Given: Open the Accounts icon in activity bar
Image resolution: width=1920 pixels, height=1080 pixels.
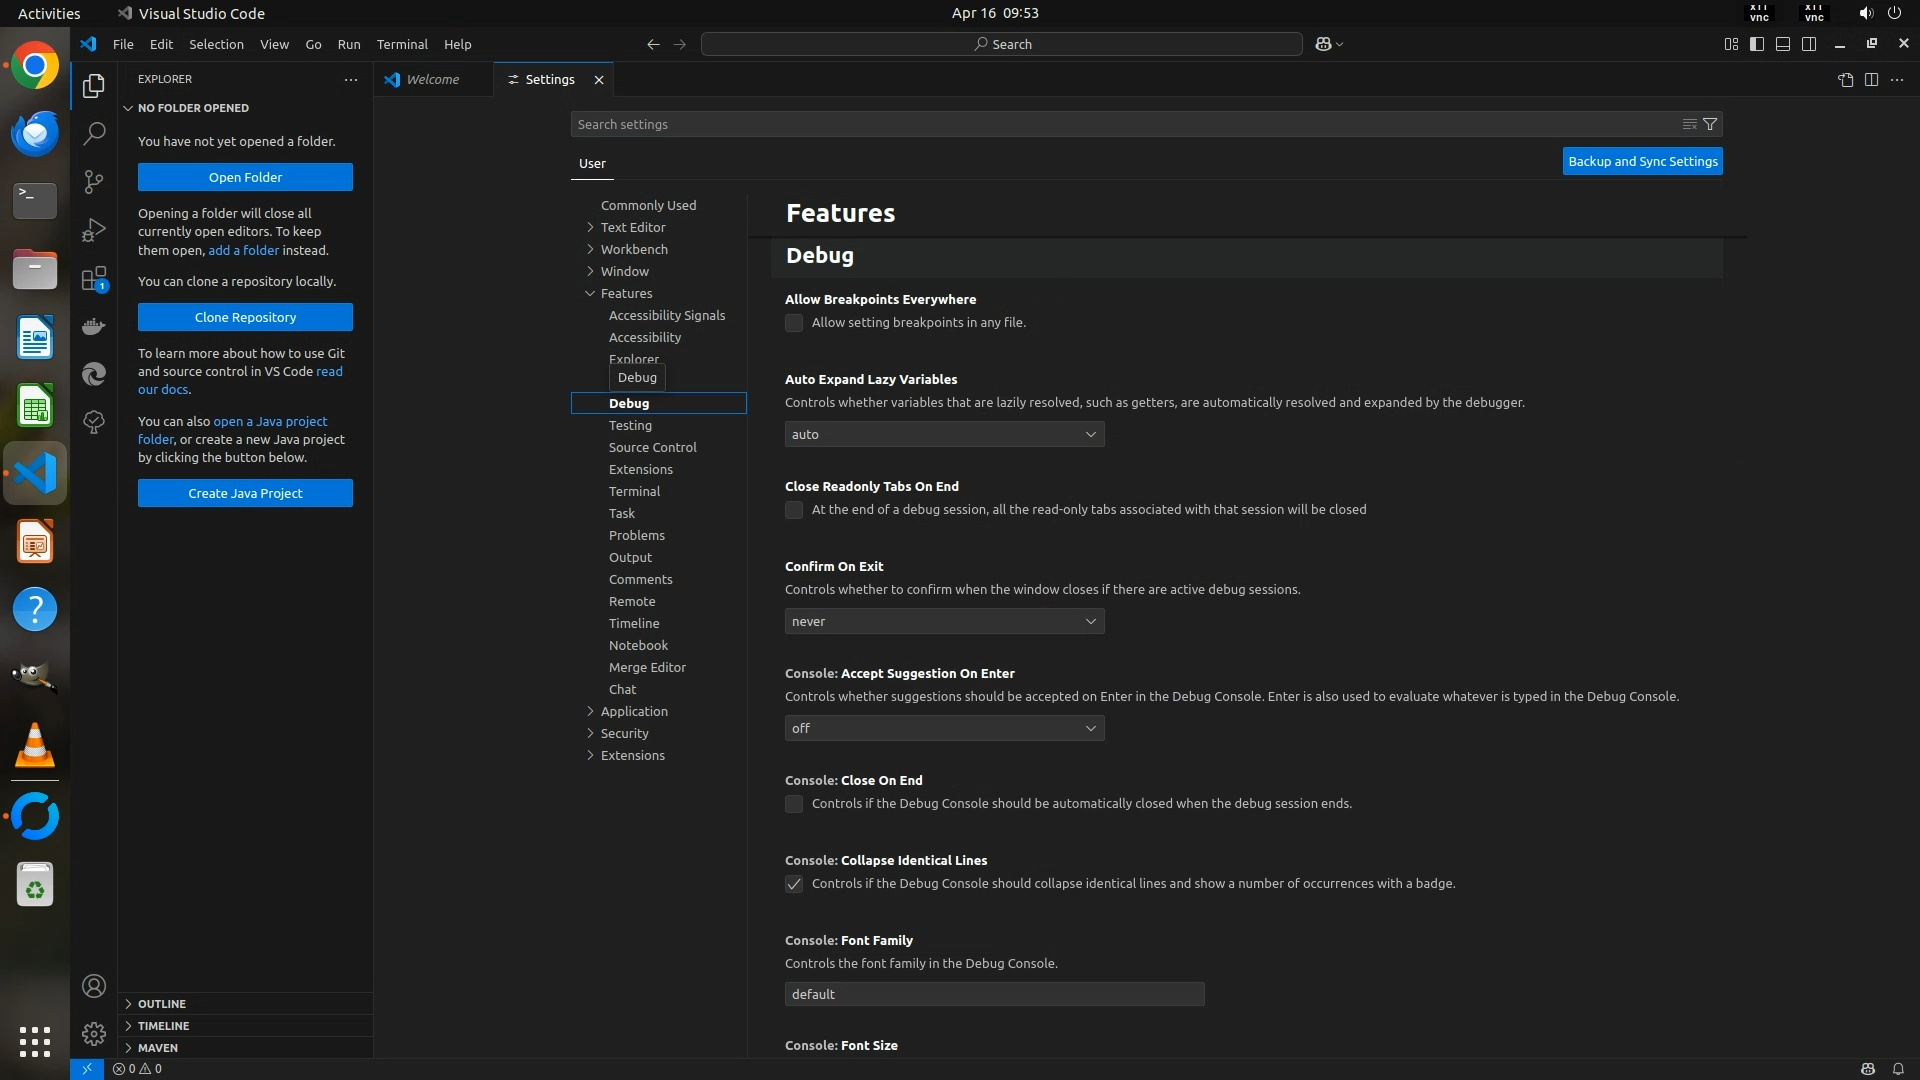Looking at the screenshot, I should (x=94, y=986).
